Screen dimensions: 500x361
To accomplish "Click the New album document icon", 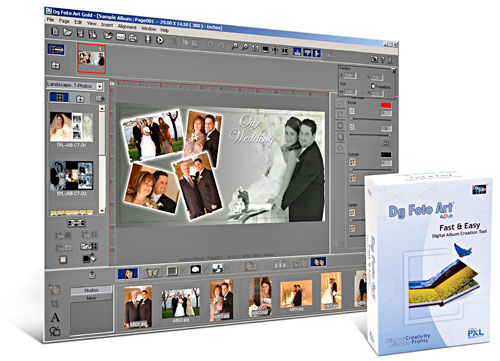I will [55, 32].
